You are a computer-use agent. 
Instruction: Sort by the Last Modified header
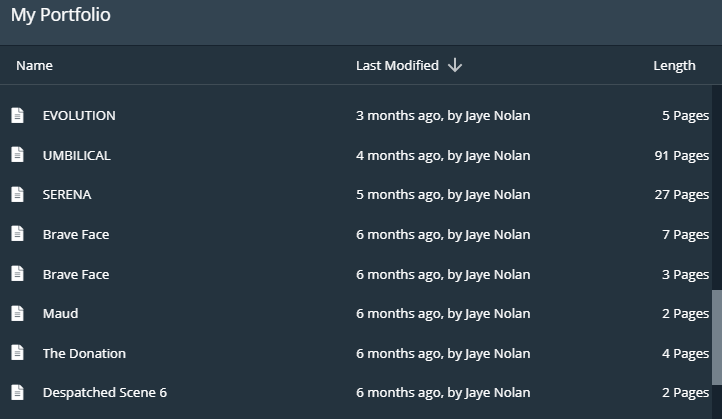397,65
